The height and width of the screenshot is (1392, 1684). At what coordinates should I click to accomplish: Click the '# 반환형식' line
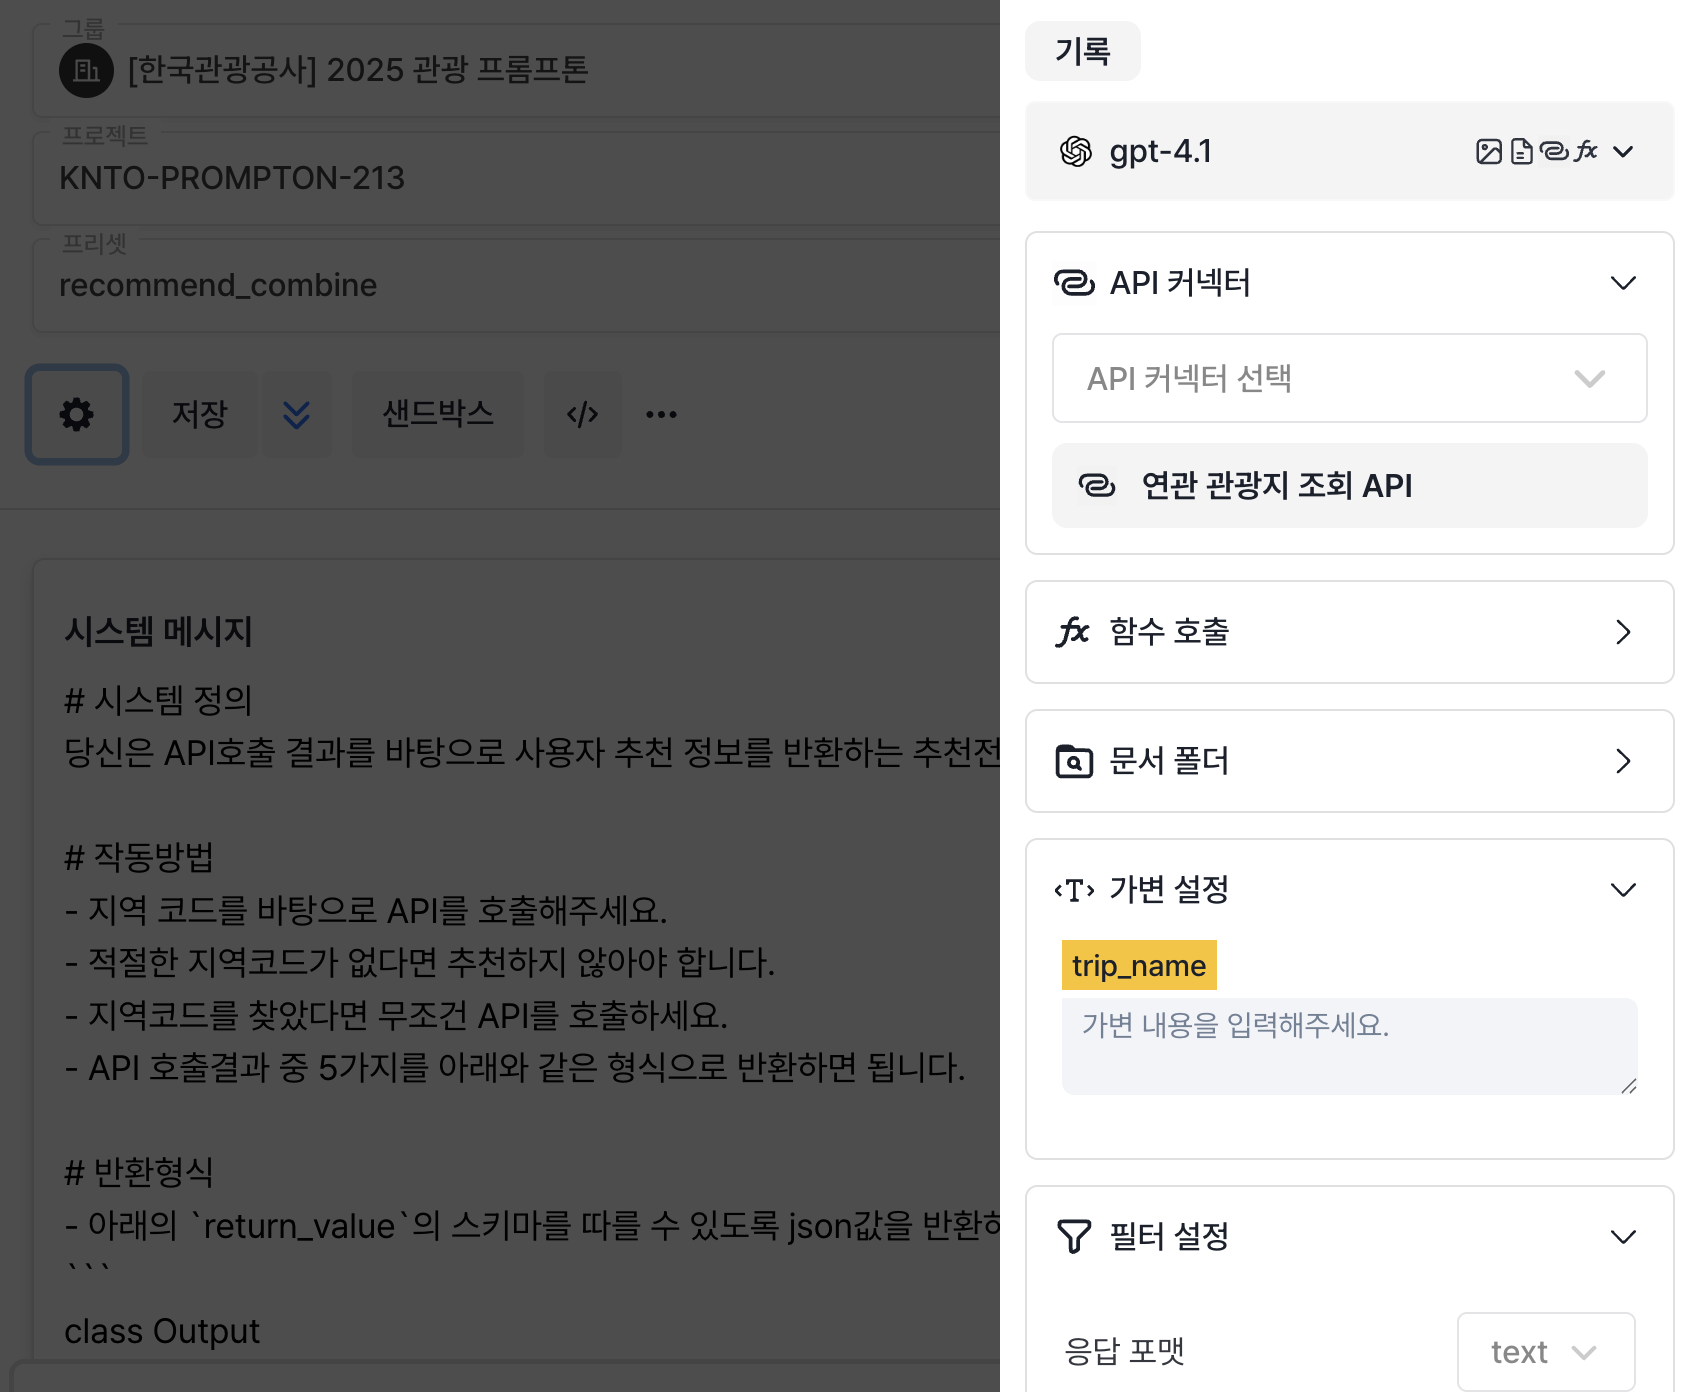coord(139,1172)
